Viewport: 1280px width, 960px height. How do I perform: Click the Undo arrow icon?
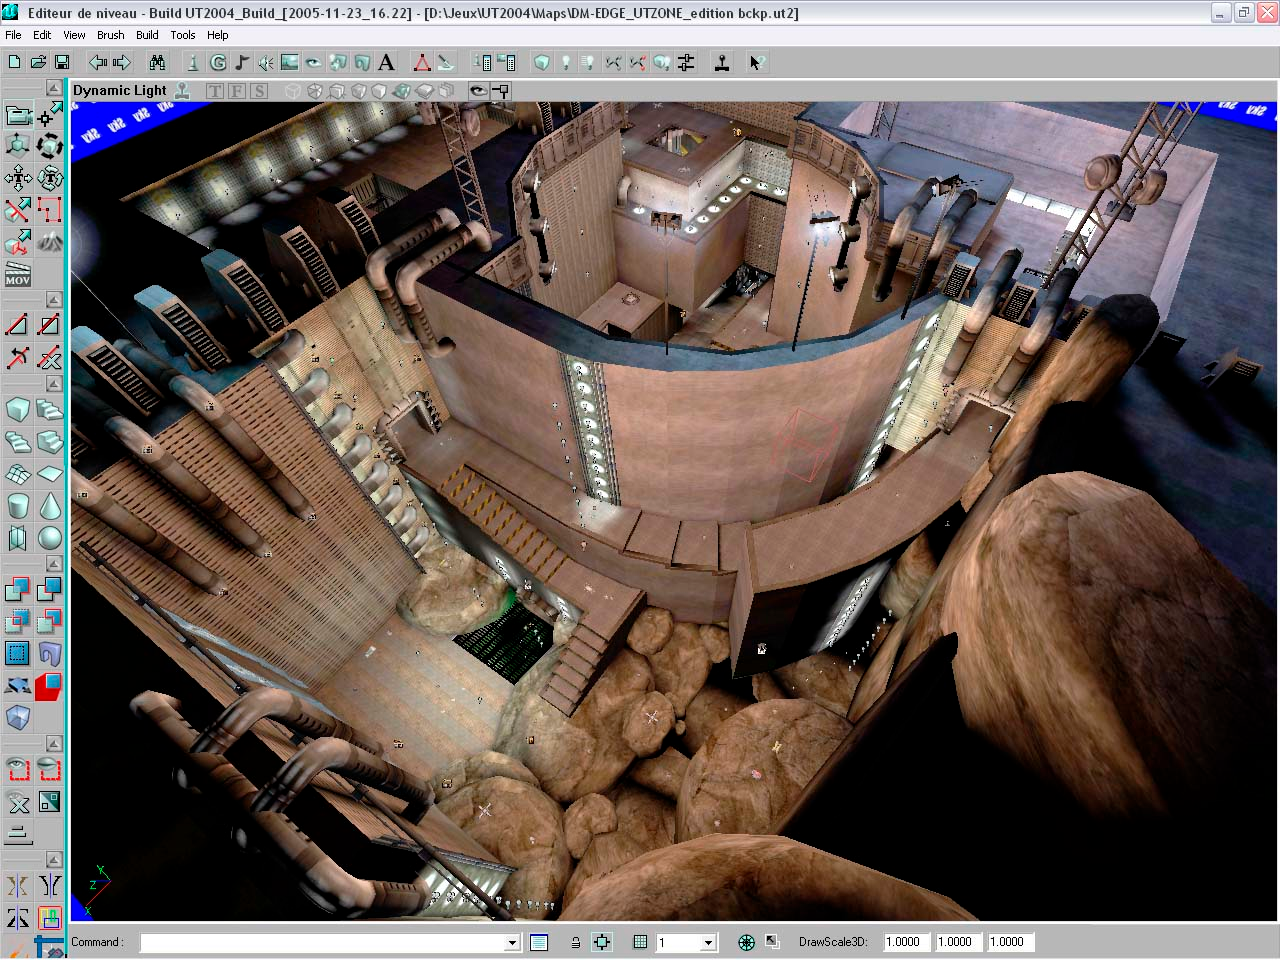pyautogui.click(x=97, y=62)
